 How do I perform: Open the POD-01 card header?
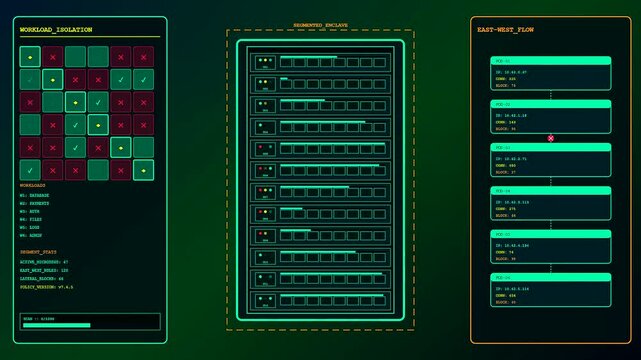click(x=551, y=61)
